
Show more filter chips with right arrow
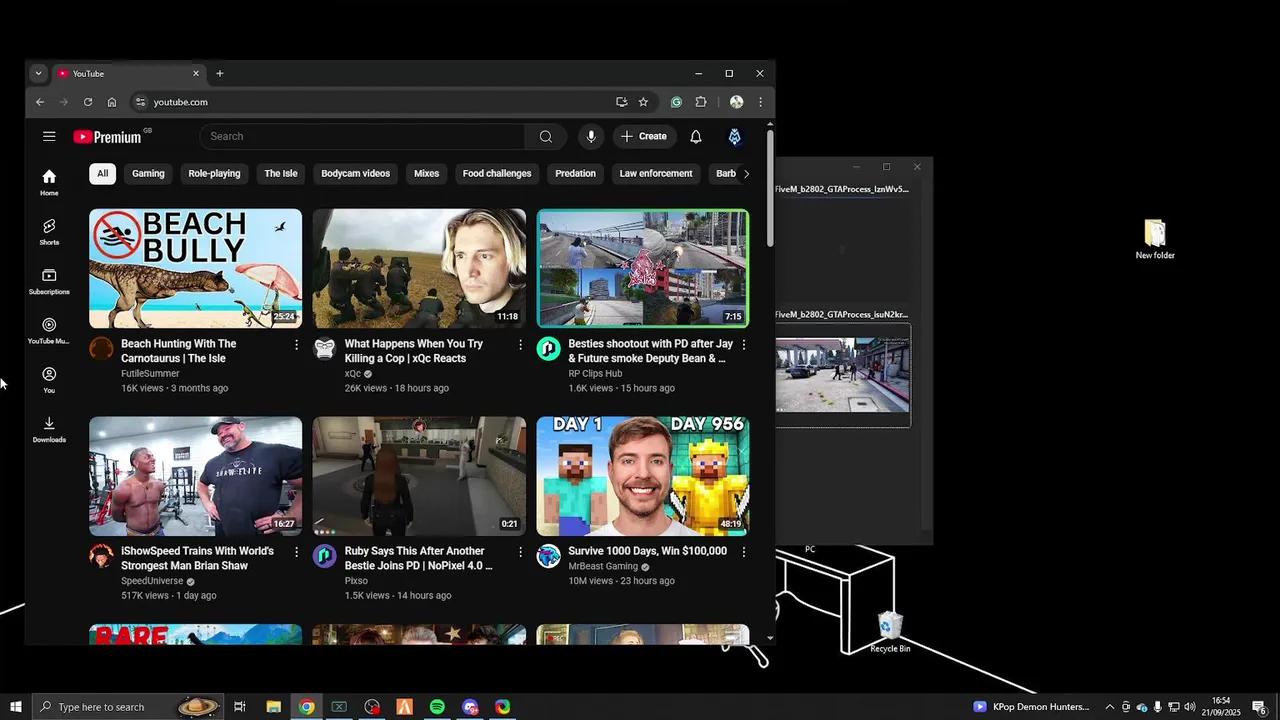click(x=746, y=174)
